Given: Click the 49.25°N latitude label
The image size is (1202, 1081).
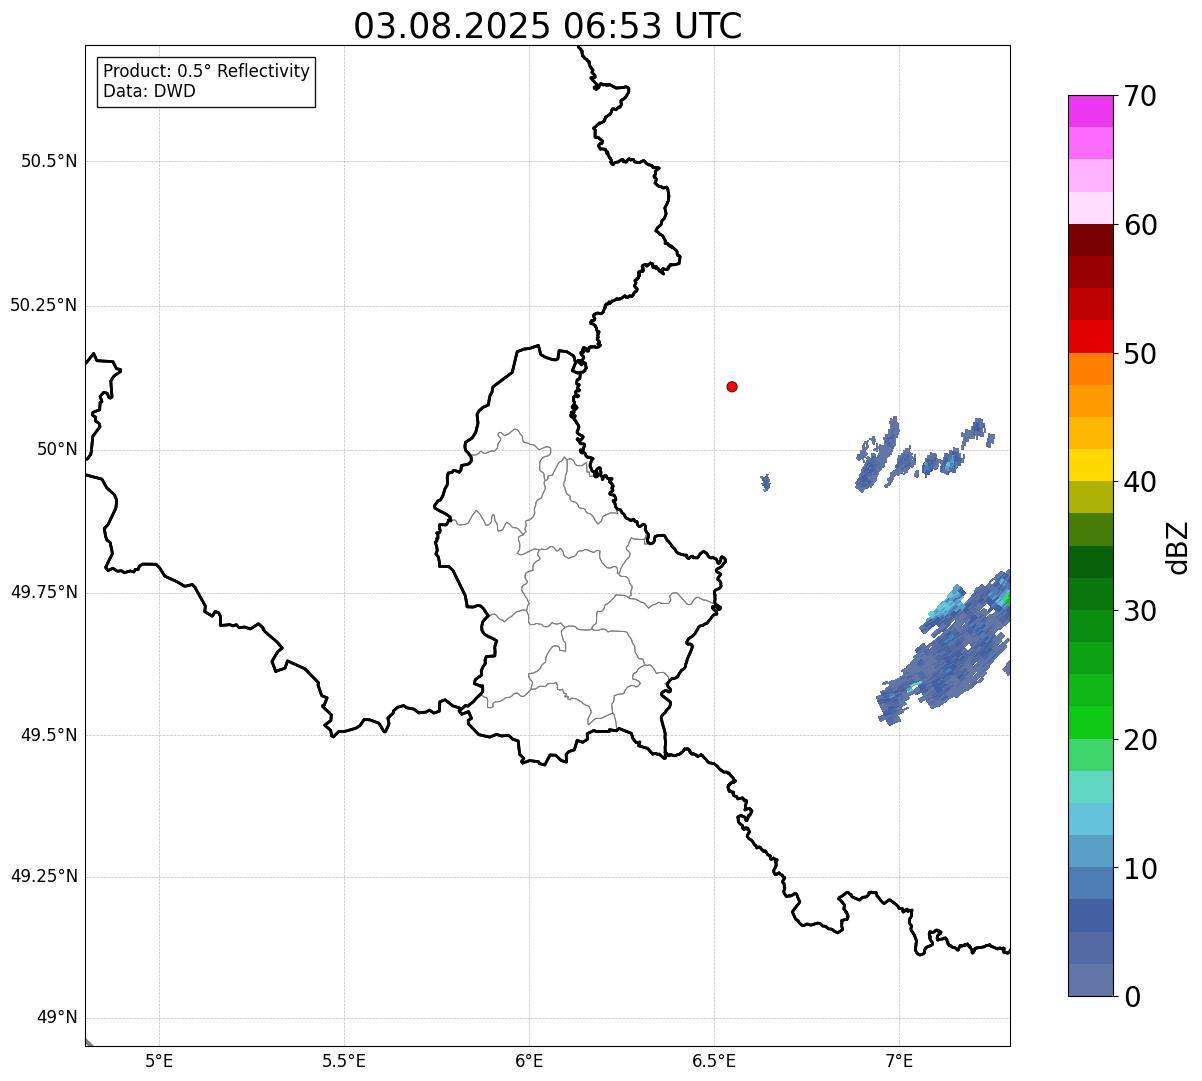Looking at the screenshot, I should [x=44, y=876].
